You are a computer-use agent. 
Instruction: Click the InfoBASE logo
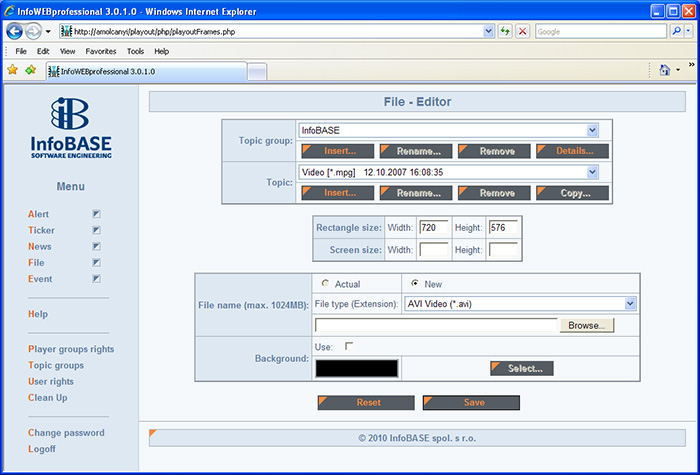[71, 128]
